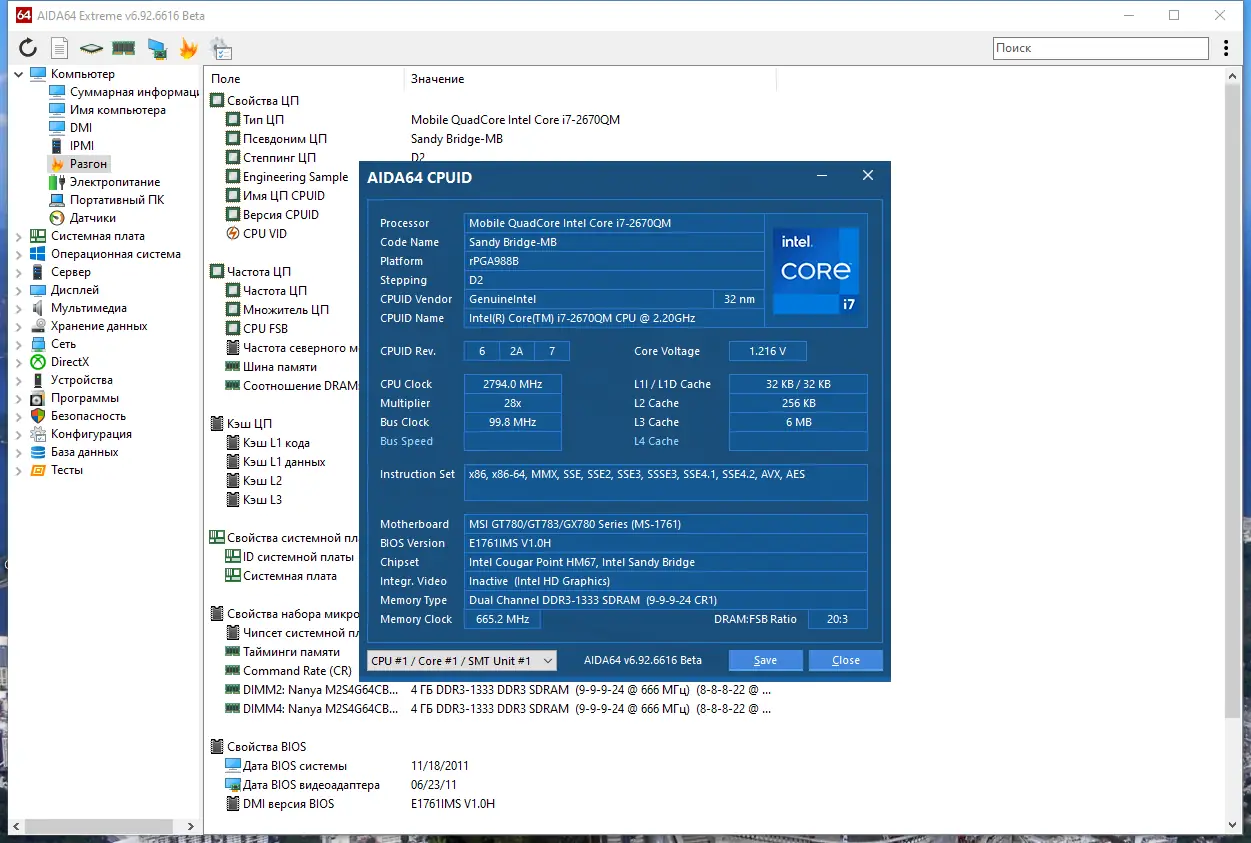This screenshot has height=843, width=1251.
Task: Click the Значение column header
Action: pos(437,79)
